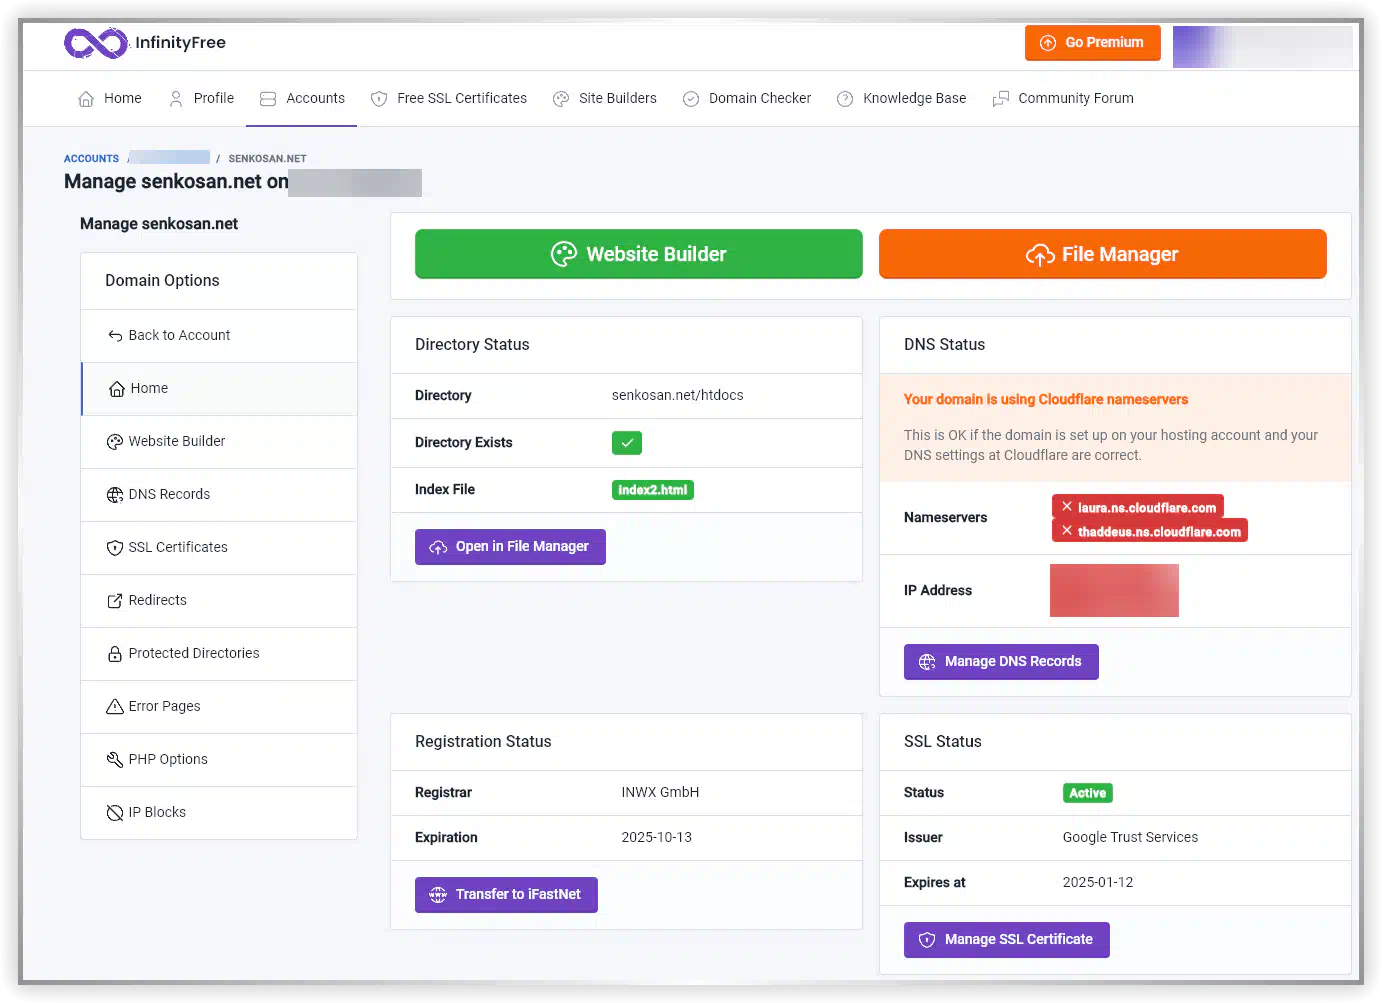Click the Redirects external-link icon
This screenshot has width=1382, height=1003.
115,601
